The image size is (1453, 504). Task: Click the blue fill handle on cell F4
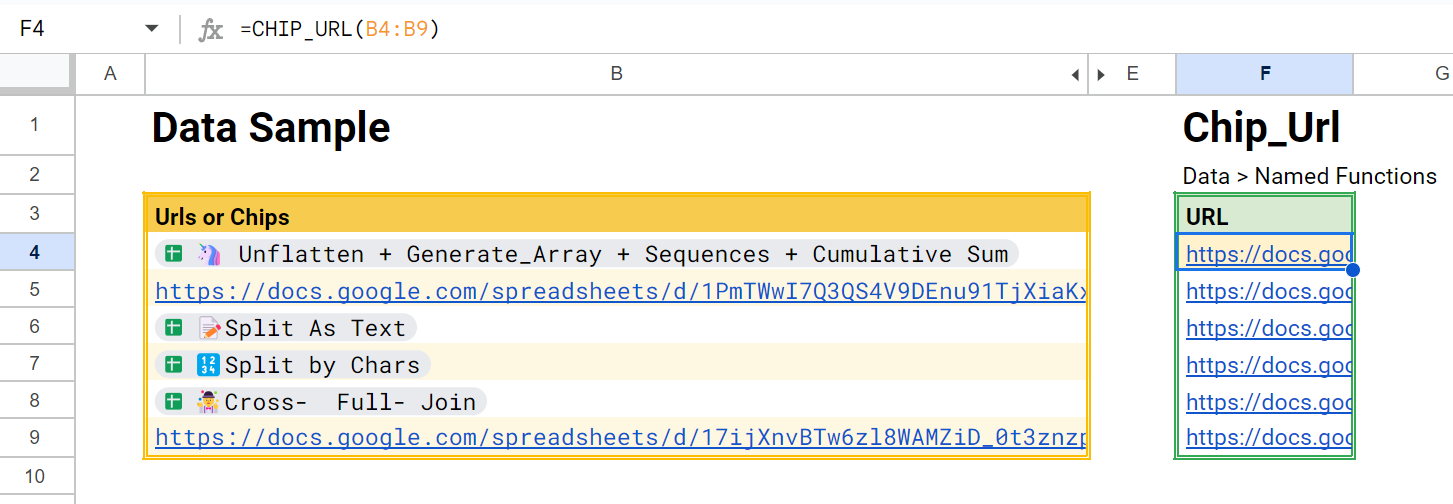[x=1353, y=270]
